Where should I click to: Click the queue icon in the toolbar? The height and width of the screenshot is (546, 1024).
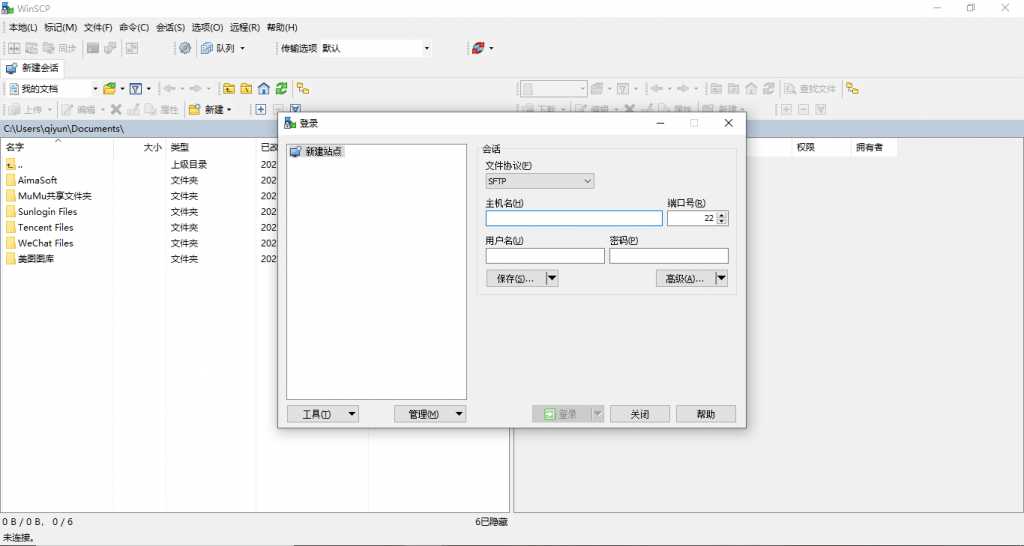[x=206, y=48]
